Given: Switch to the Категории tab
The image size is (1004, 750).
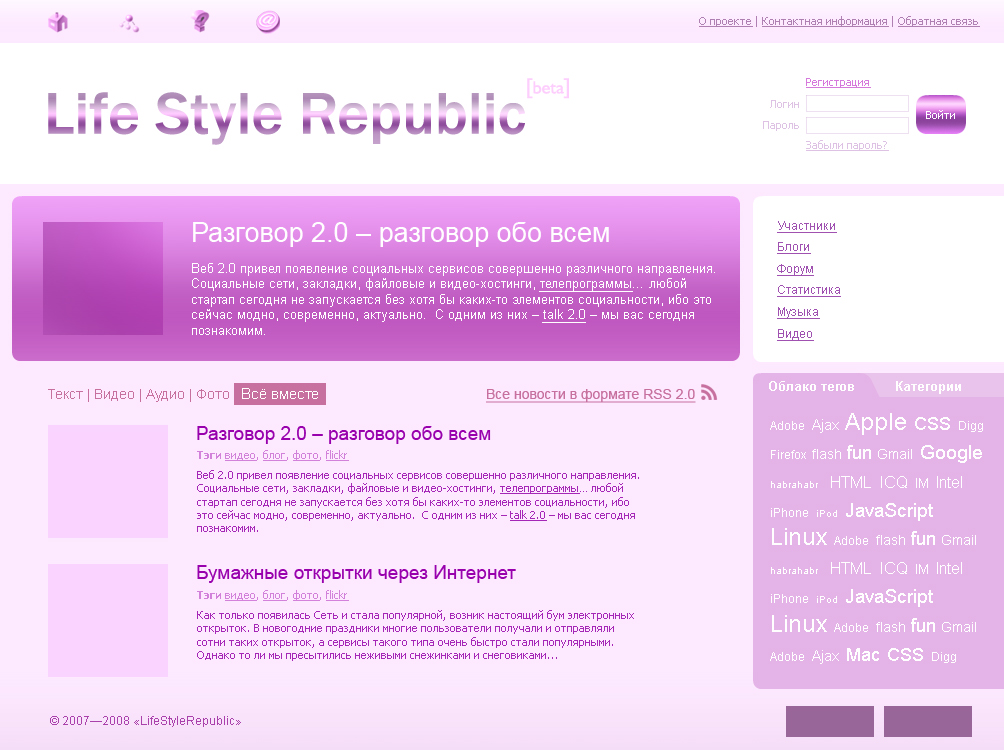Looking at the screenshot, I should pos(929,385).
